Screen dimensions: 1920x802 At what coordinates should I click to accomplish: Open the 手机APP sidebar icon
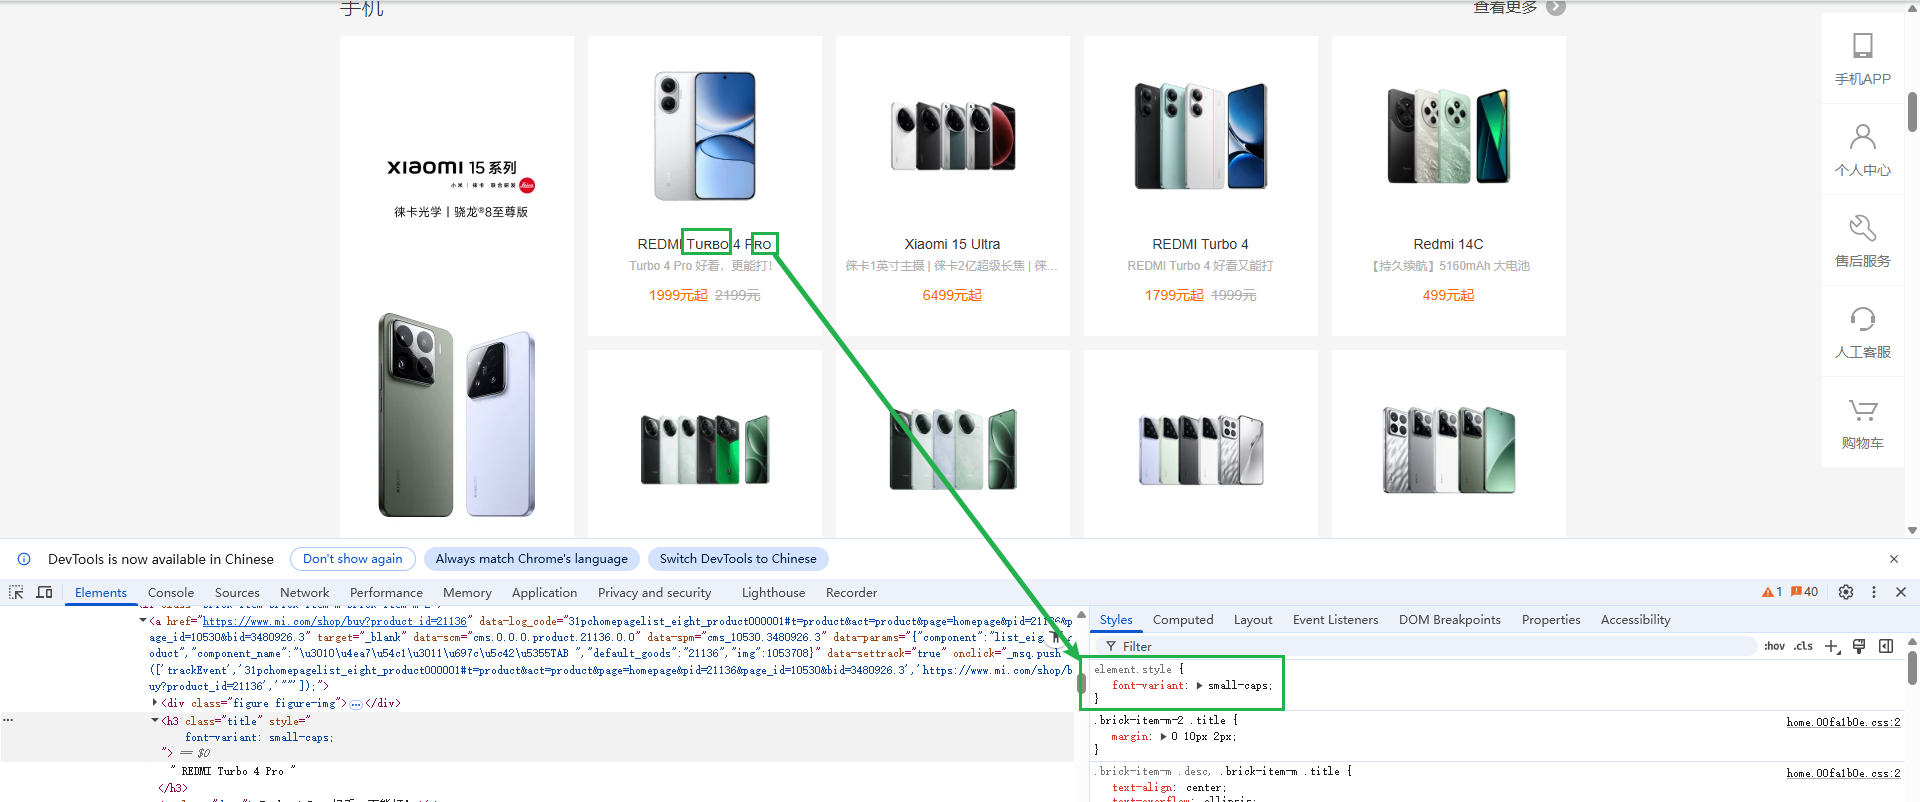coord(1862,46)
